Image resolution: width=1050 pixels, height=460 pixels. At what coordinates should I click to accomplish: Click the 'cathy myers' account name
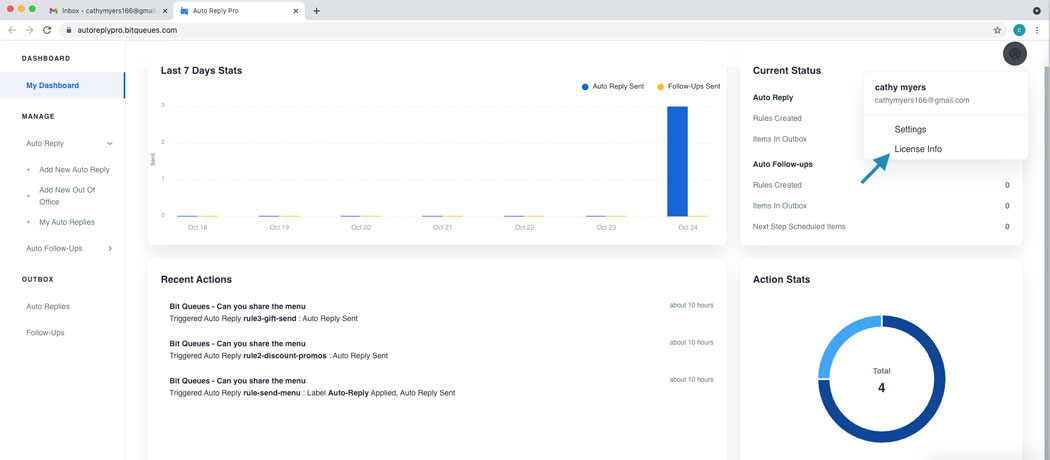click(x=901, y=87)
